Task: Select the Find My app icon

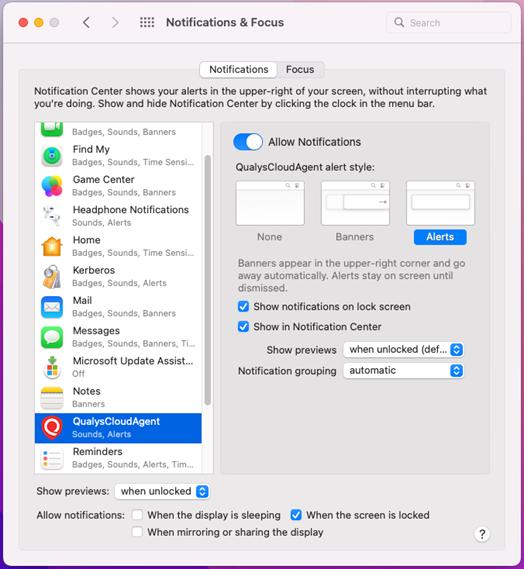Action: [x=52, y=156]
